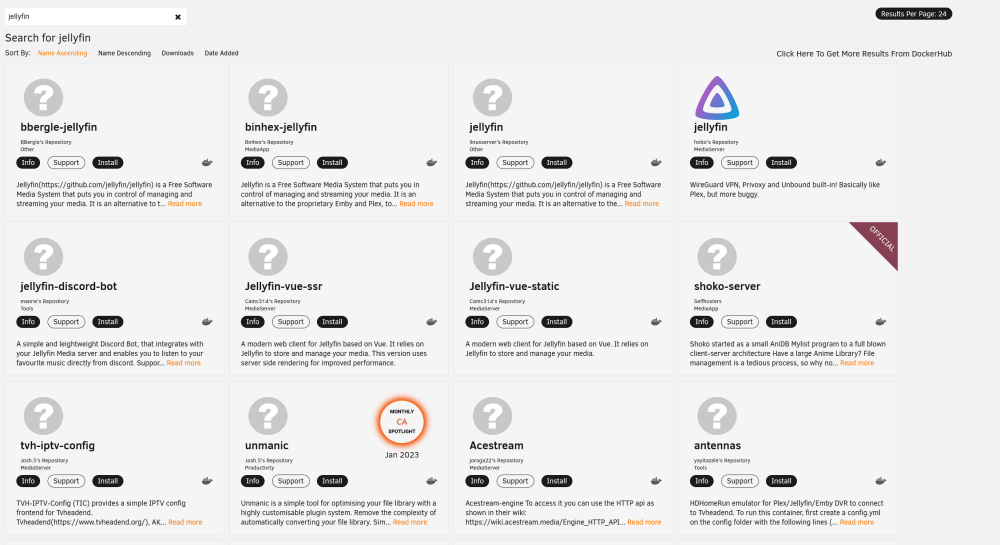Expand Read more on the shoko-server description
The height and width of the screenshot is (545, 1000).
[x=857, y=363]
